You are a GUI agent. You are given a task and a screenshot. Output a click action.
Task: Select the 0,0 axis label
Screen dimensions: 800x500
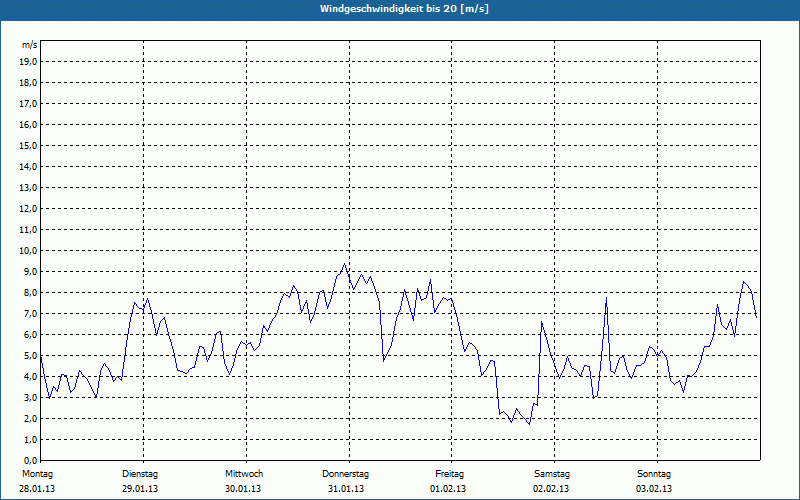click(x=31, y=460)
